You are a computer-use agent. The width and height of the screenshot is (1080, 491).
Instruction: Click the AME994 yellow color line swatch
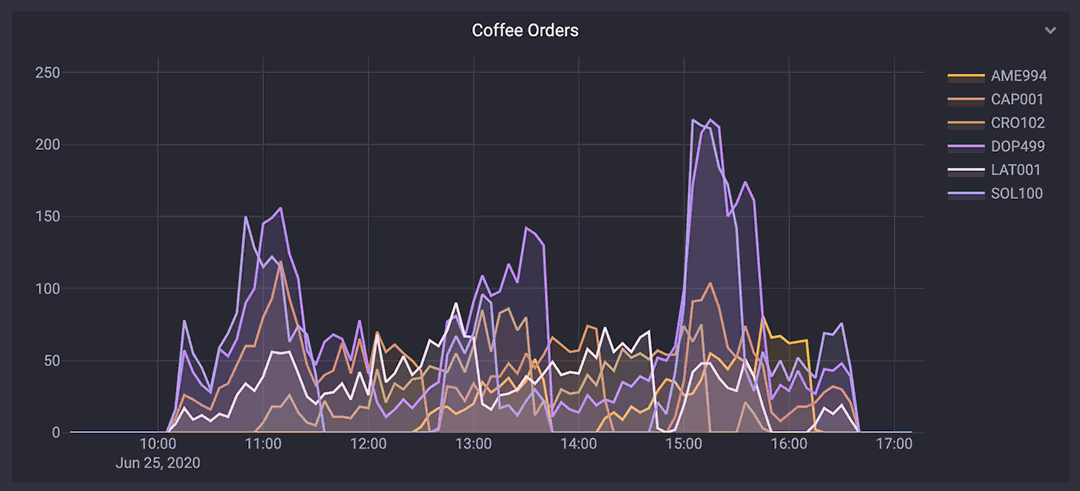click(966, 76)
